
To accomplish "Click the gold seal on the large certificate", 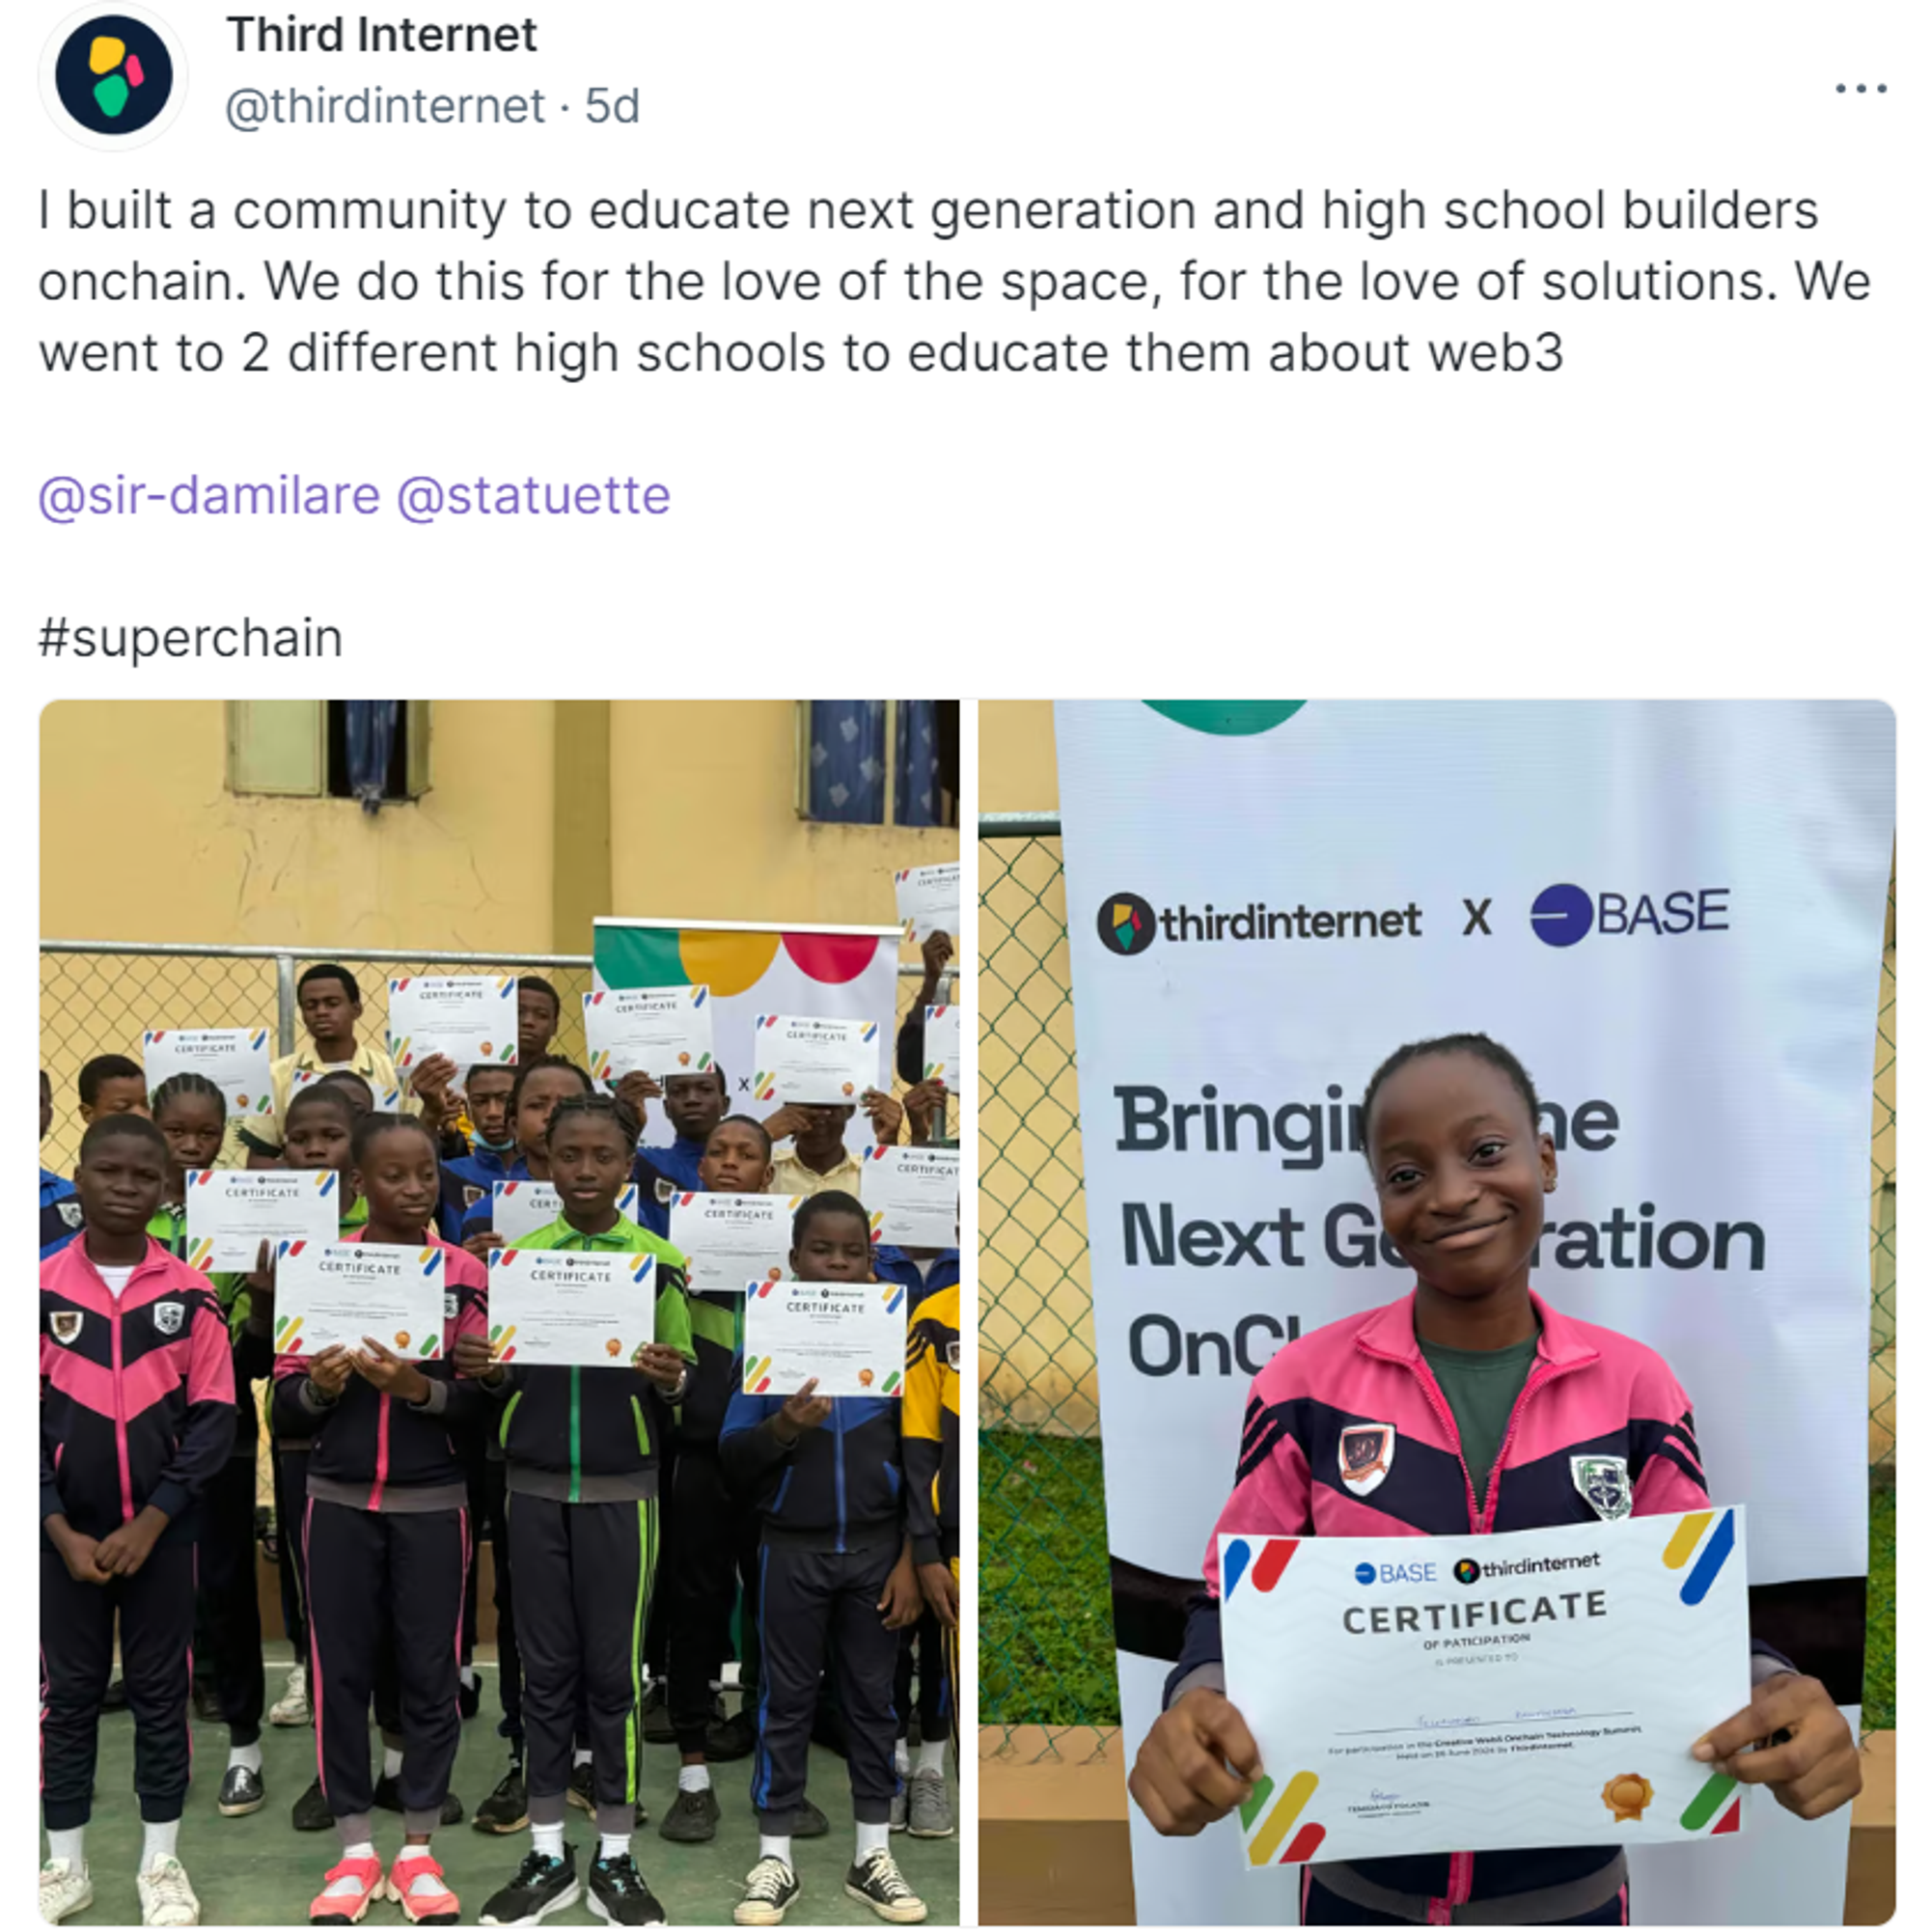I will [1626, 1797].
